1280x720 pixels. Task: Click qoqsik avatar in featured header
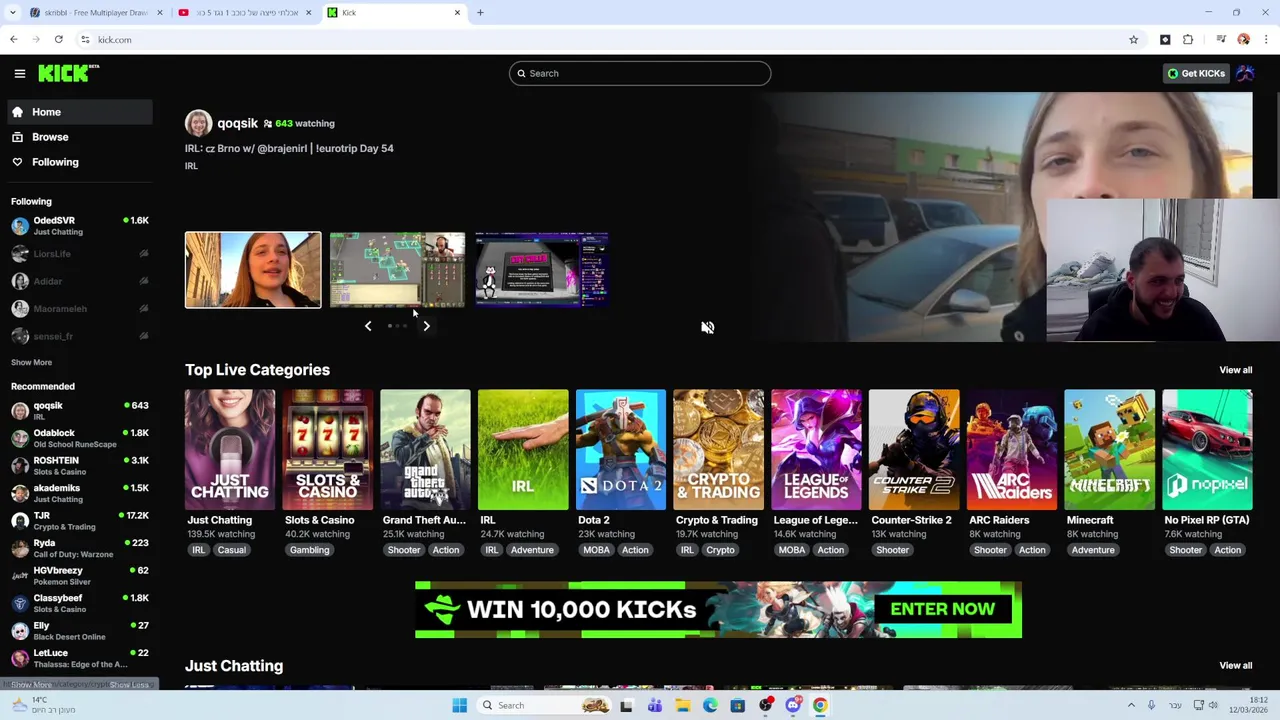click(198, 123)
